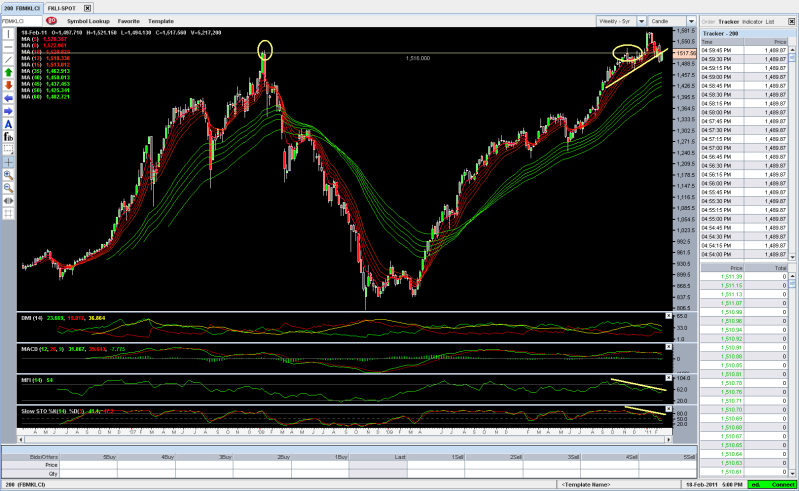Close the MFI (14) indicator pane
Image resolution: width=799 pixels, height=491 pixels.
point(669,378)
